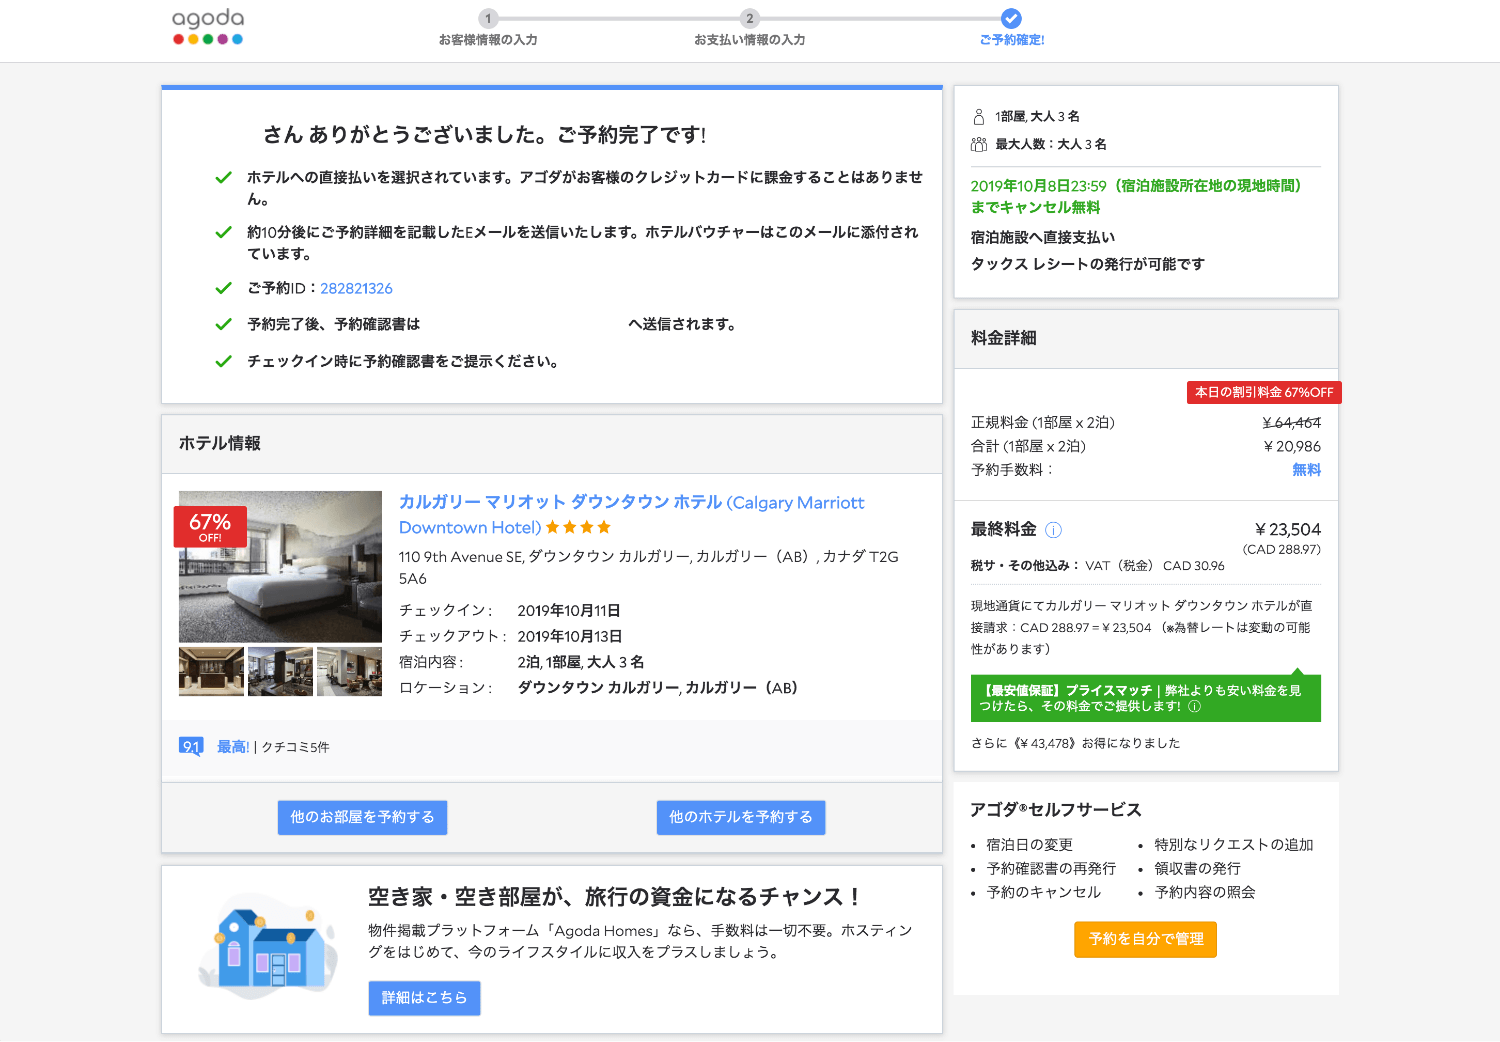Click the 他のお部屋を予約する button

pos(362,817)
